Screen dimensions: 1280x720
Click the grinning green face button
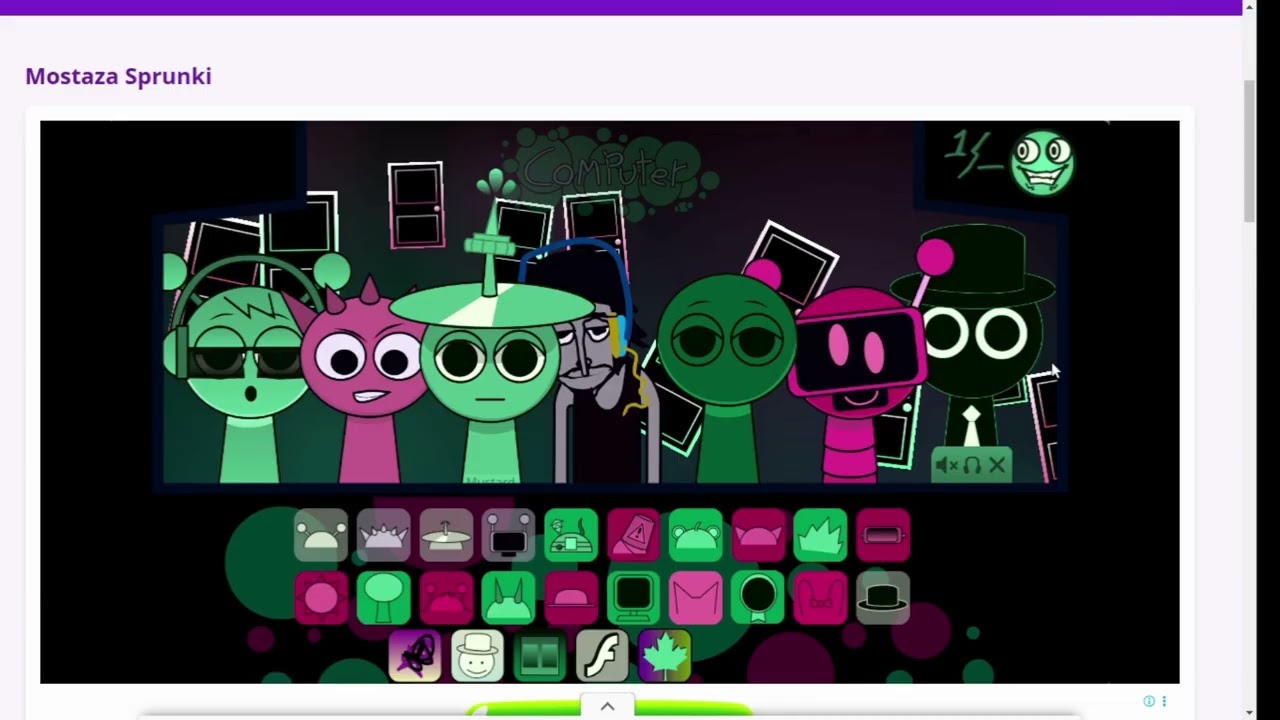click(1042, 162)
